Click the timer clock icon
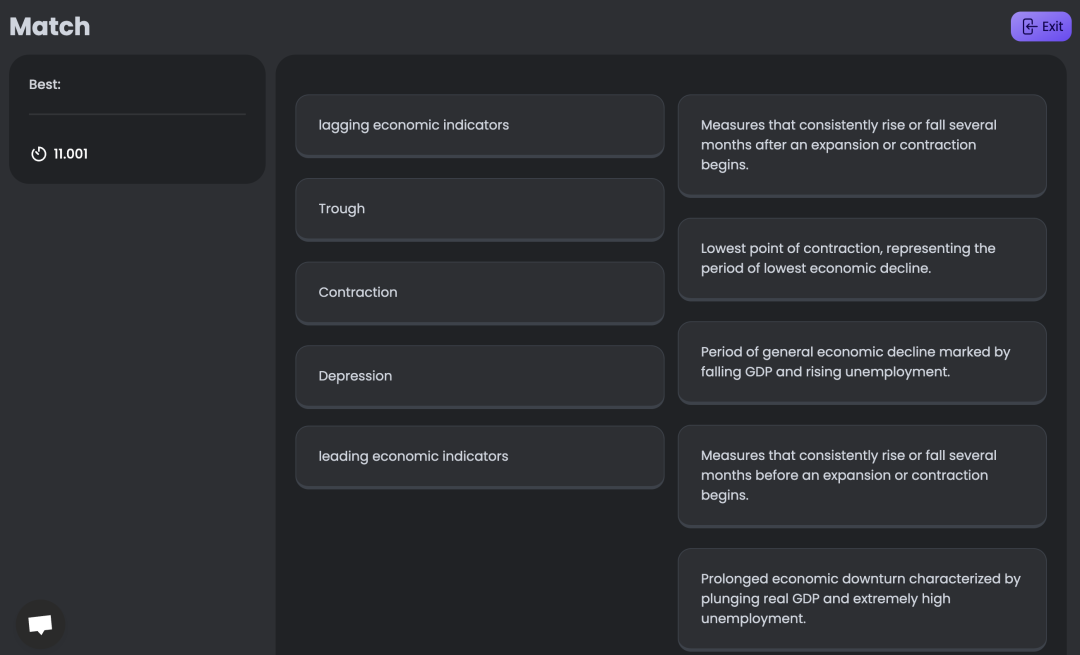This screenshot has height=655, width=1080. (x=39, y=154)
